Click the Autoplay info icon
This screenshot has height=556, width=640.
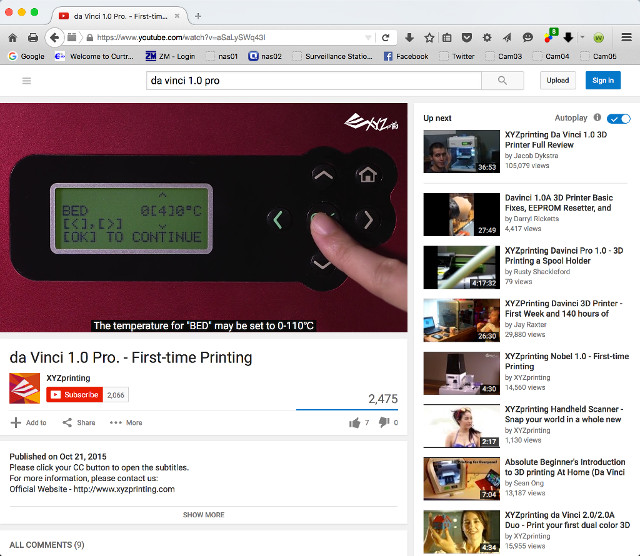click(x=597, y=118)
